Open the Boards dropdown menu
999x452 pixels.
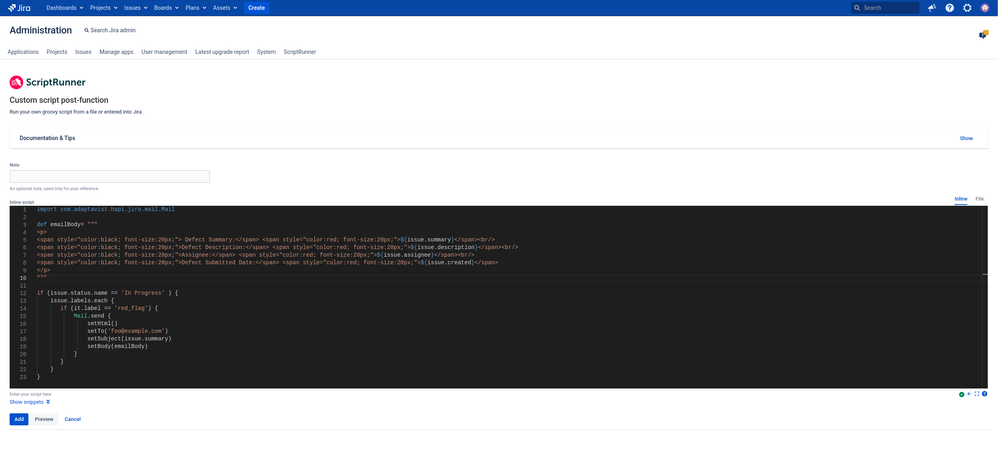click(166, 8)
